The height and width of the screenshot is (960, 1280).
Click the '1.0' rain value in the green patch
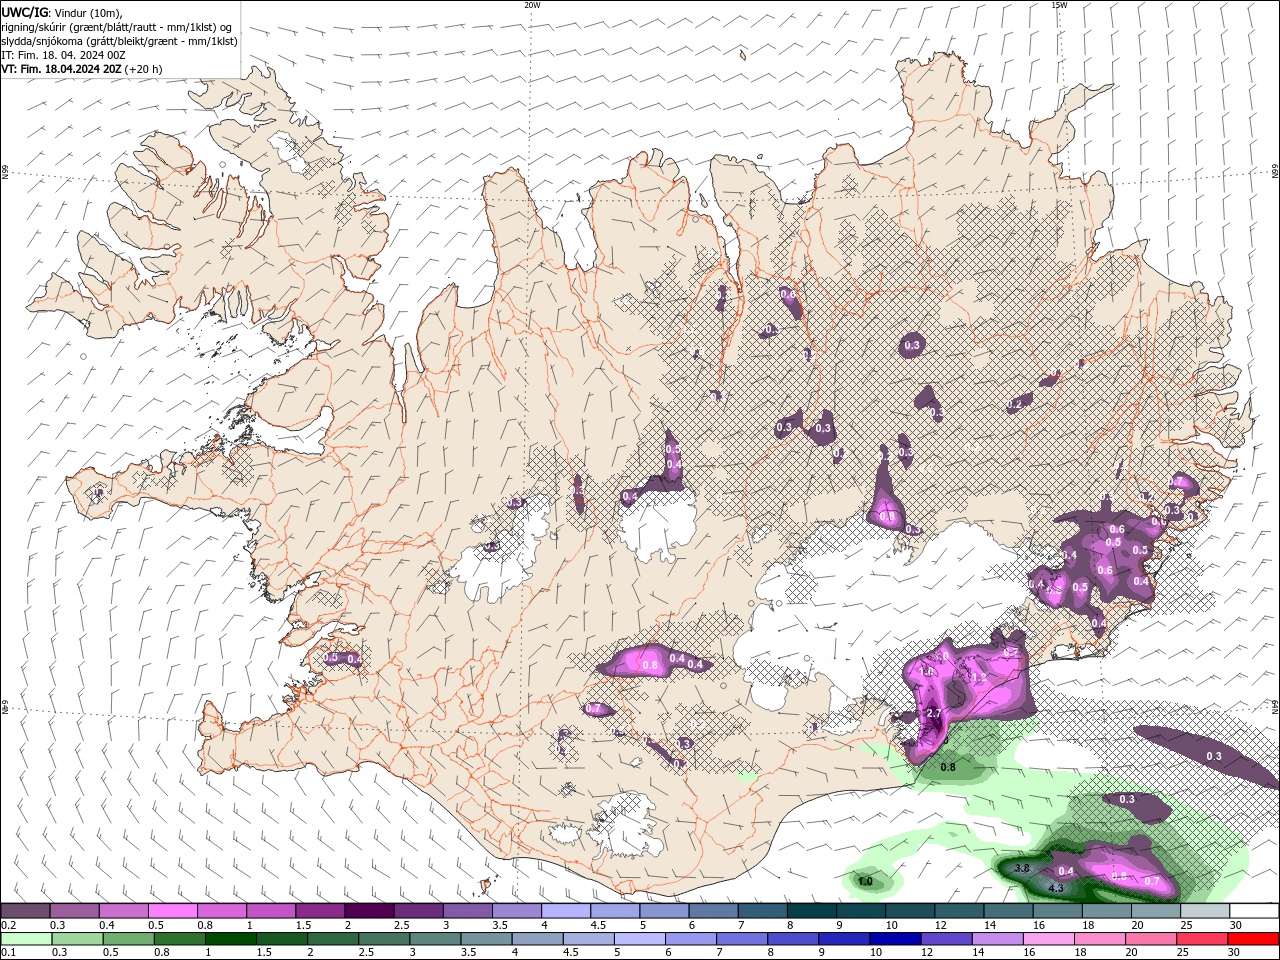pos(865,881)
